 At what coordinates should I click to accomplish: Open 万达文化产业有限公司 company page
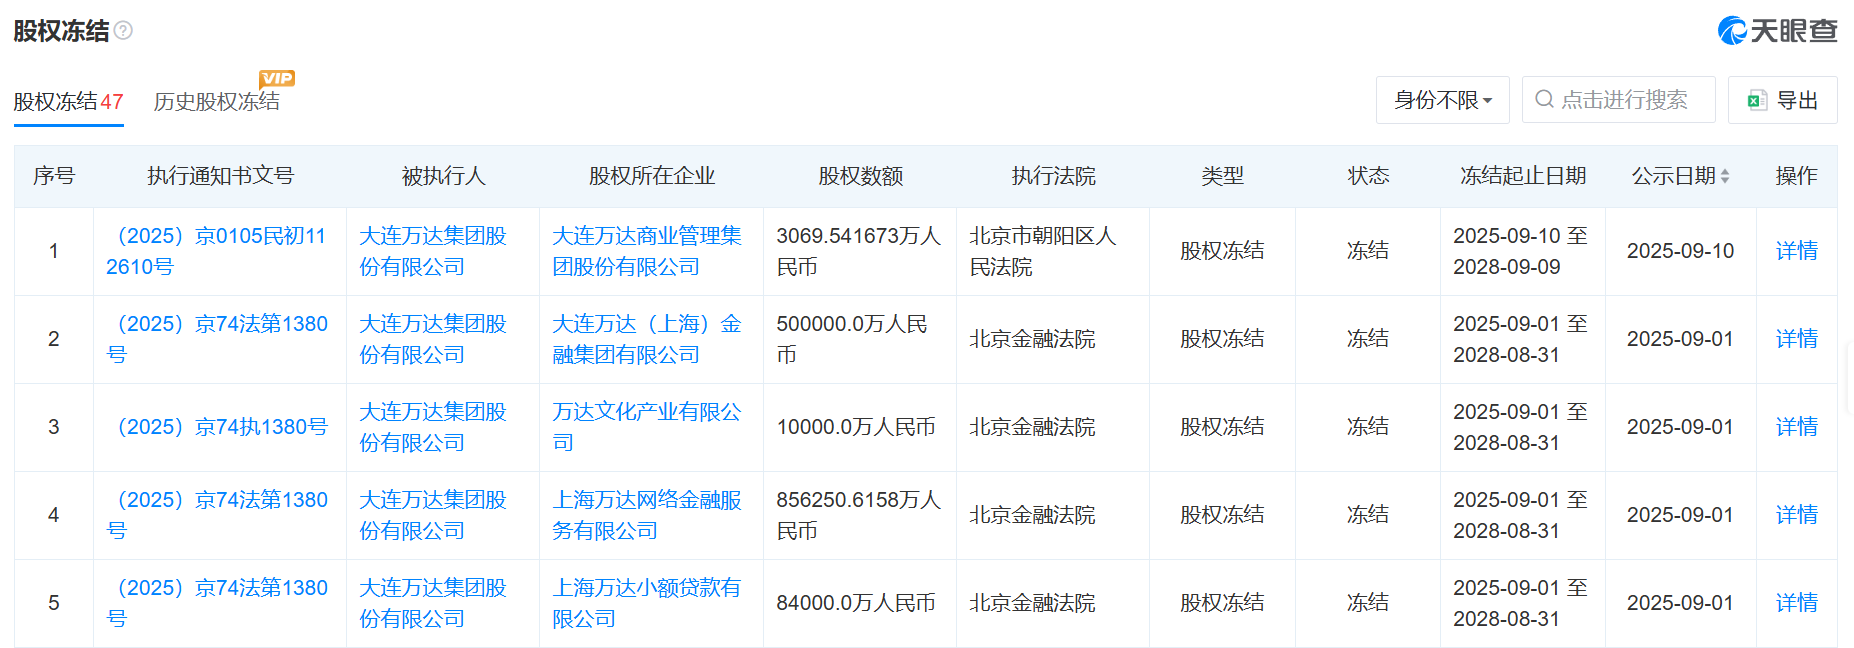(646, 427)
